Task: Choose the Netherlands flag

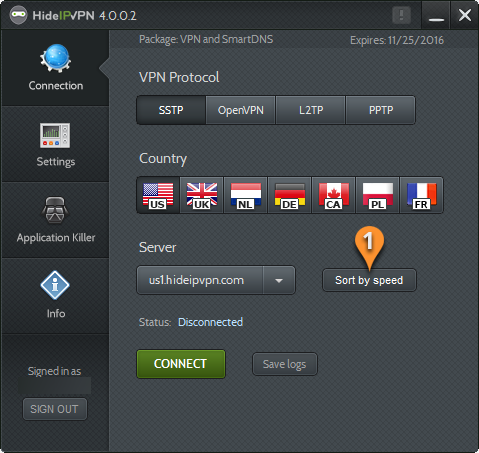Action: [246, 195]
